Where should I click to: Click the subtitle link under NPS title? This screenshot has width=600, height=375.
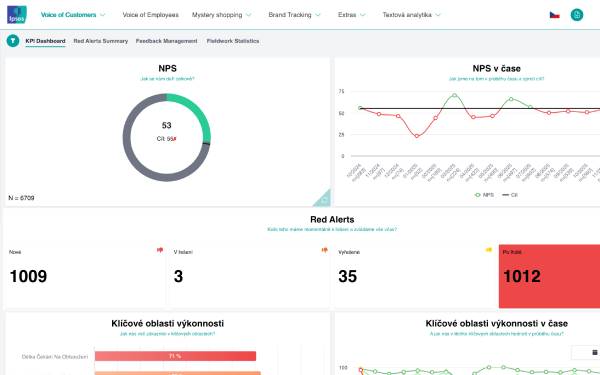pyautogui.click(x=167, y=79)
